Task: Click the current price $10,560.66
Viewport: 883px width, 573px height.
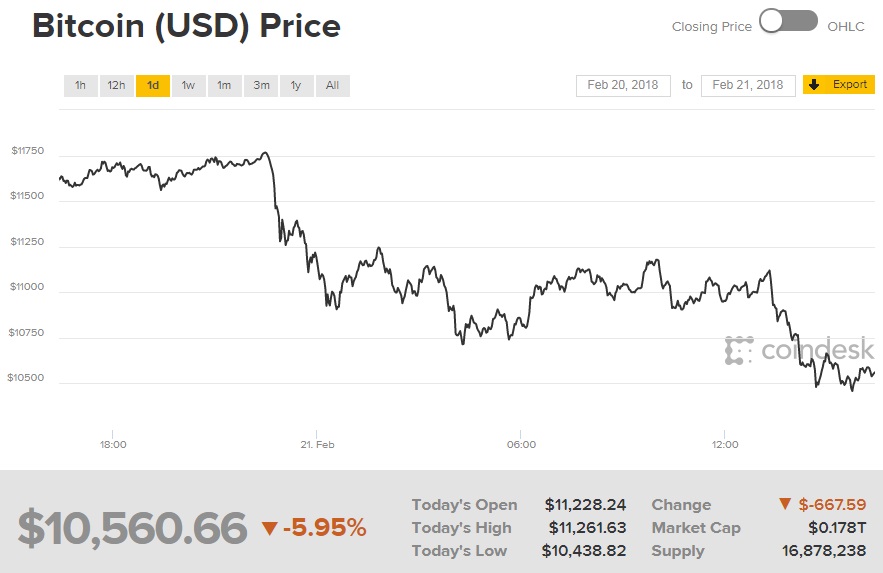Action: [x=131, y=527]
